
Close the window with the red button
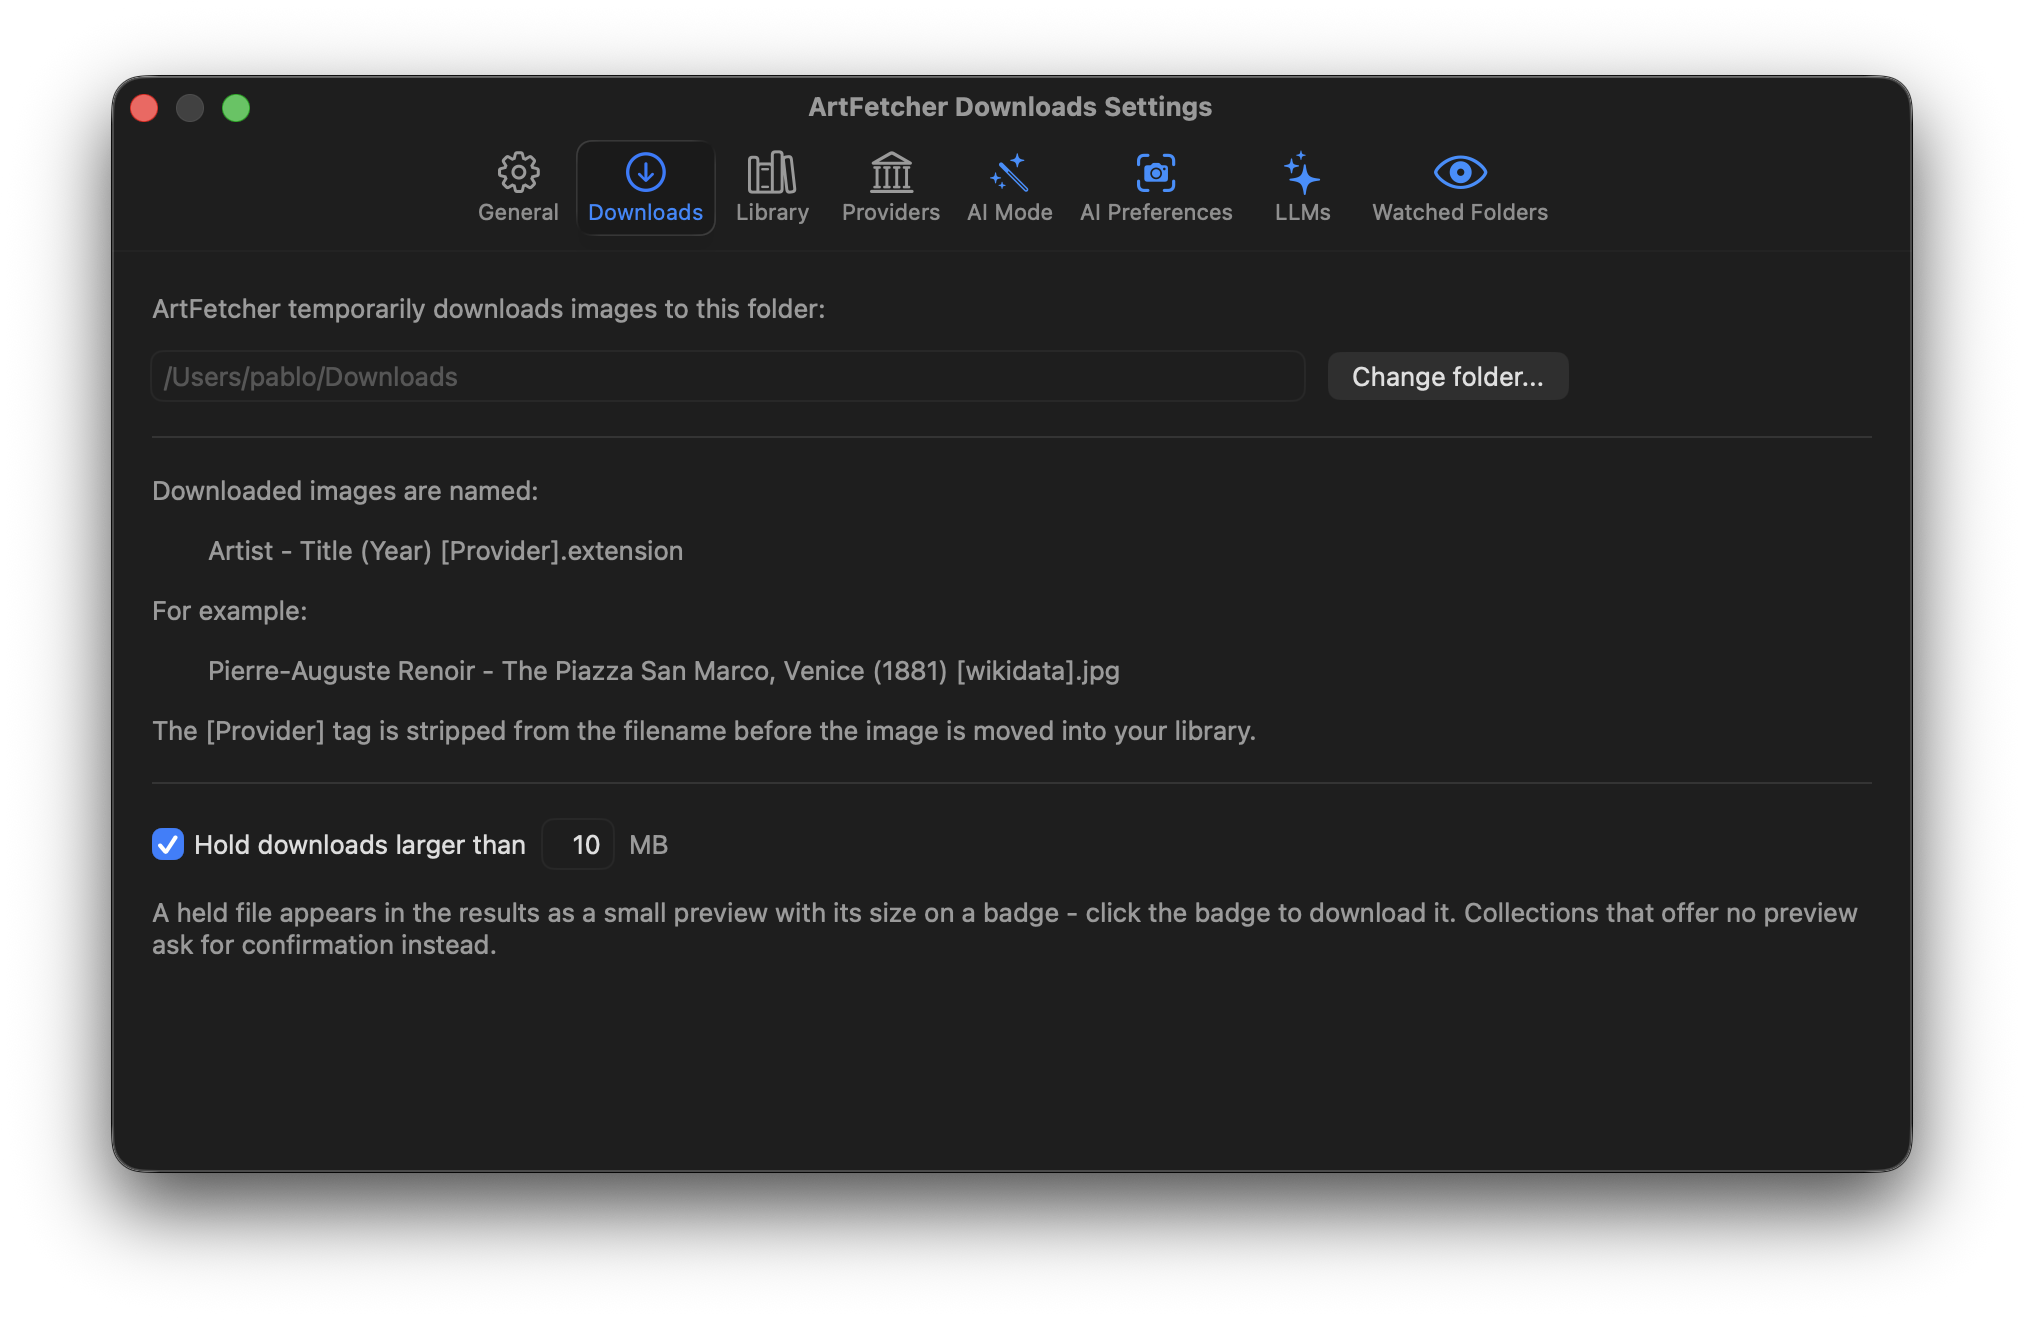click(144, 107)
